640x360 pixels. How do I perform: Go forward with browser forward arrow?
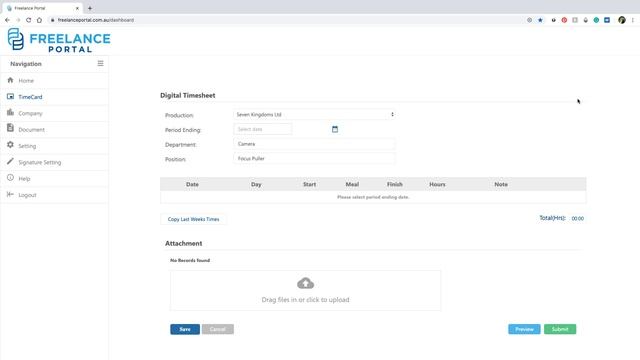click(x=18, y=20)
